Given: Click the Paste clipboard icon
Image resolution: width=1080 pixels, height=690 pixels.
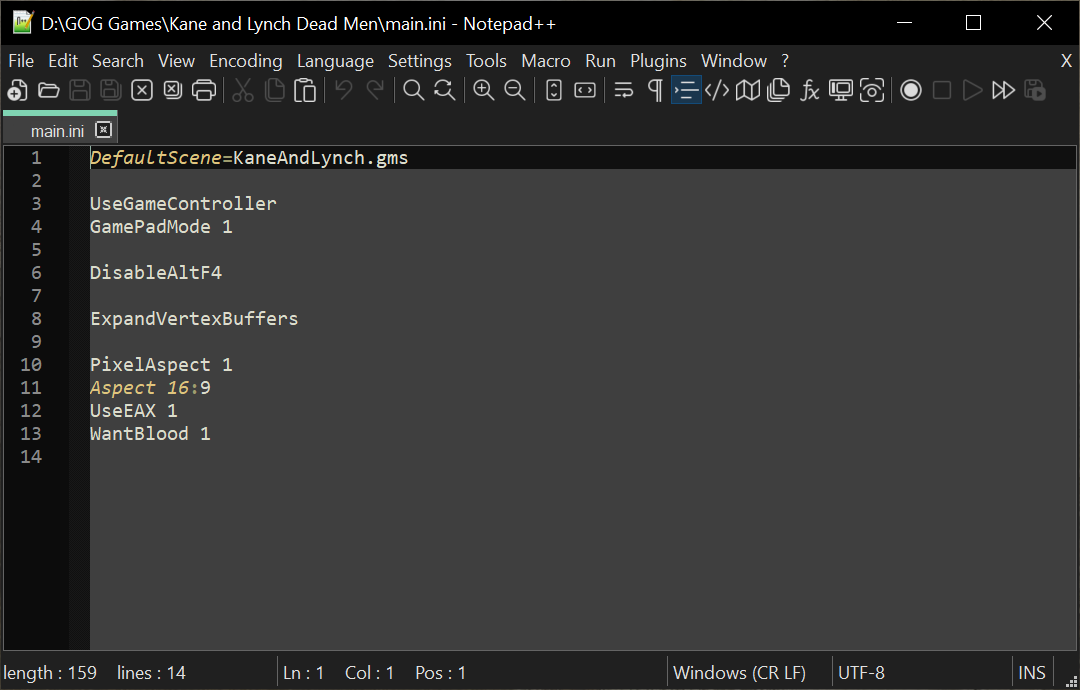Looking at the screenshot, I should (305, 90).
